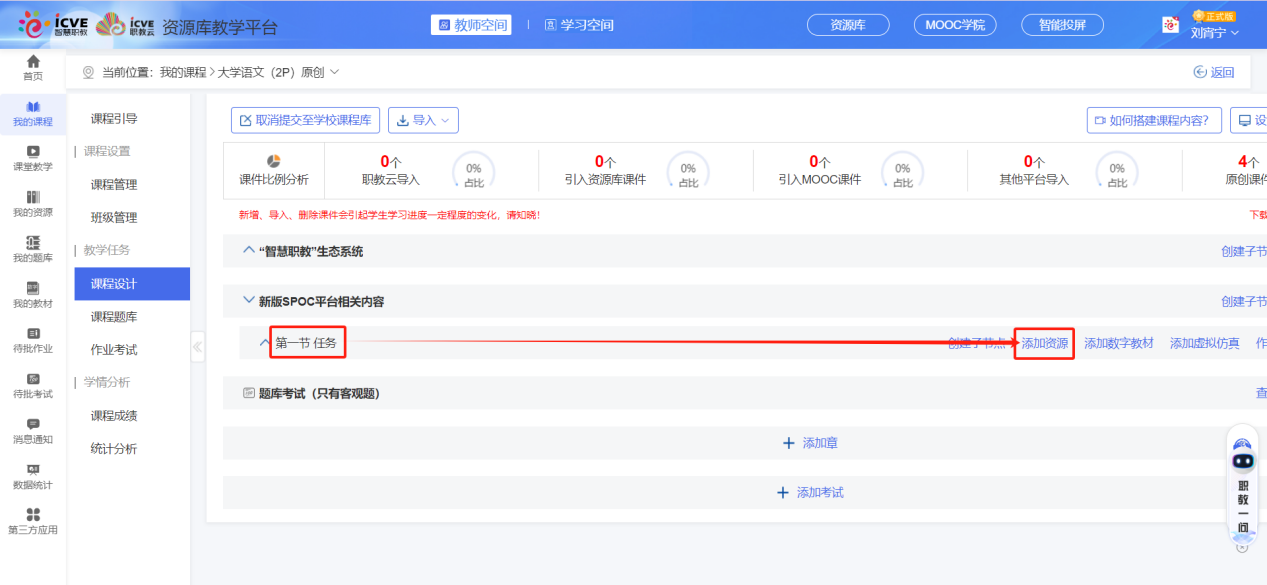Click 待批作业 pending homework icon
This screenshot has height=585, width=1267.
point(33,334)
